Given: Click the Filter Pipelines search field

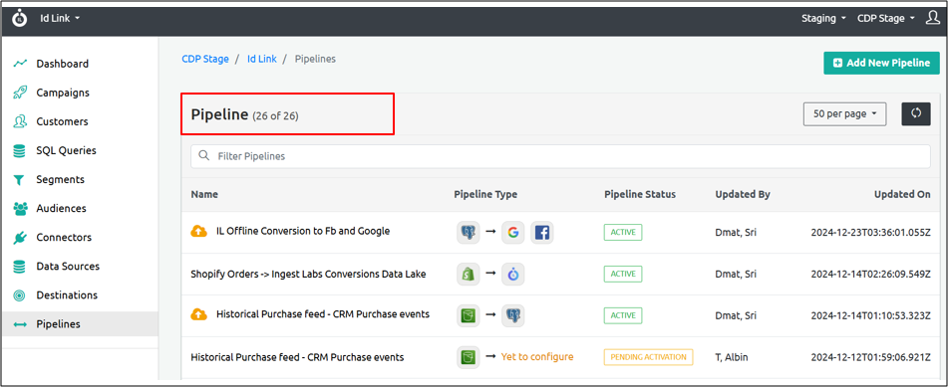Looking at the screenshot, I should [560, 156].
